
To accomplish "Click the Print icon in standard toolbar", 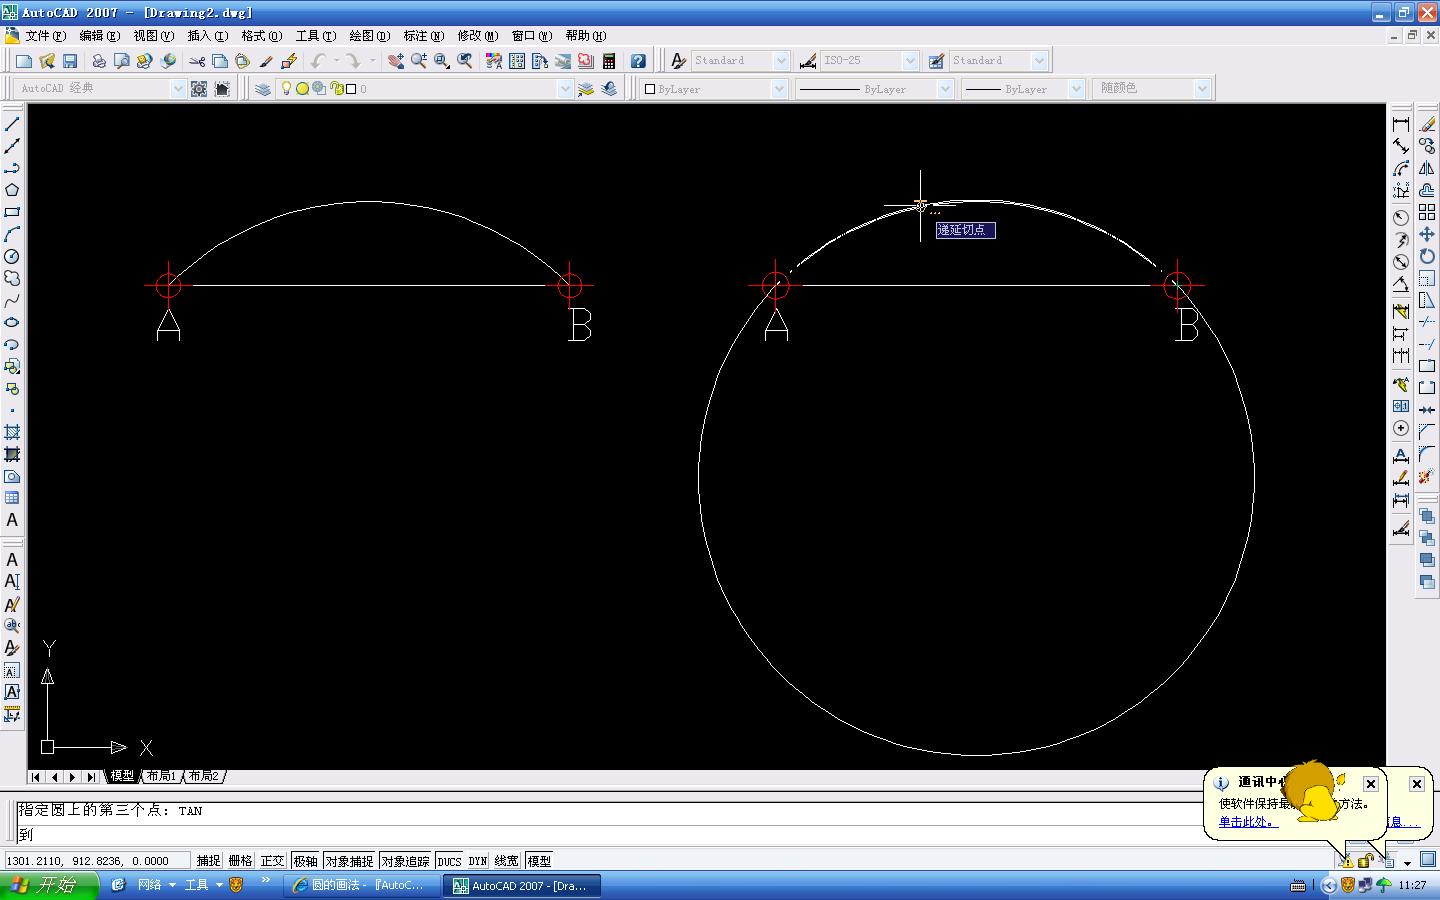I will coord(99,61).
